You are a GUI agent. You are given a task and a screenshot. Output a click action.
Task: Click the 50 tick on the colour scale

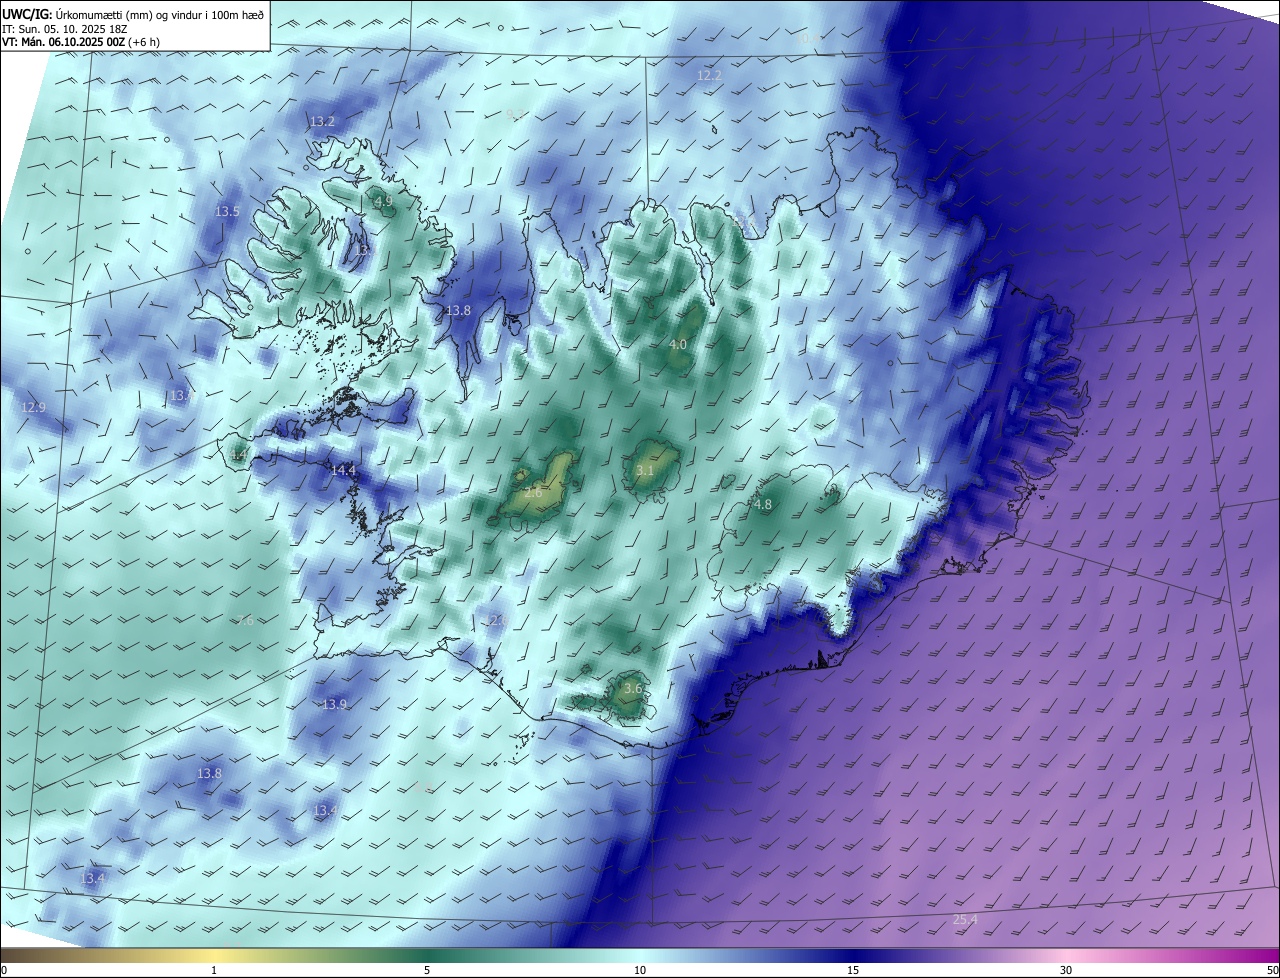[1272, 970]
